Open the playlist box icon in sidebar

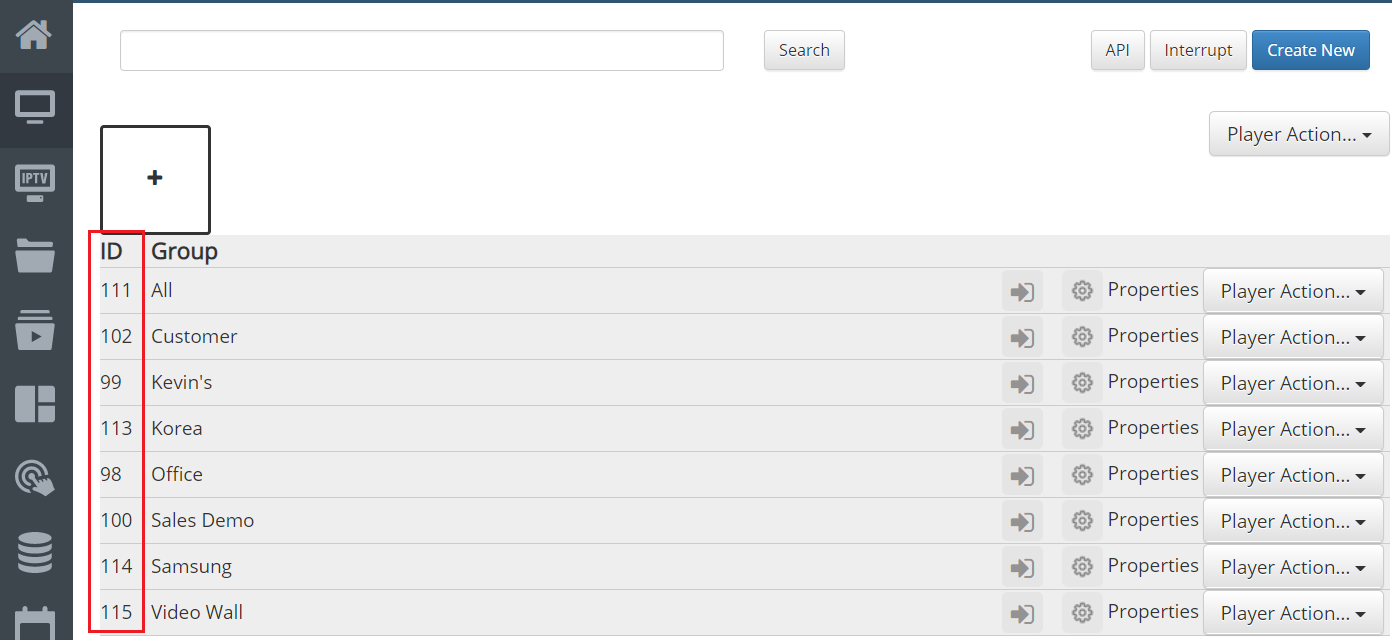(x=35, y=330)
